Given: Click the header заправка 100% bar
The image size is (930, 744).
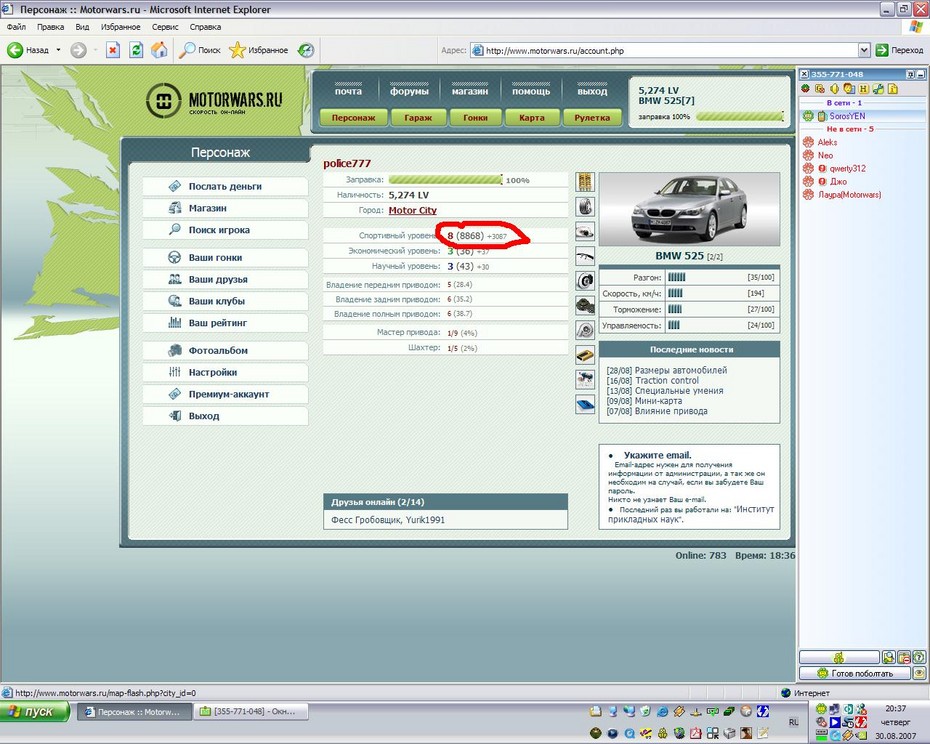Looking at the screenshot, I should [x=740, y=117].
